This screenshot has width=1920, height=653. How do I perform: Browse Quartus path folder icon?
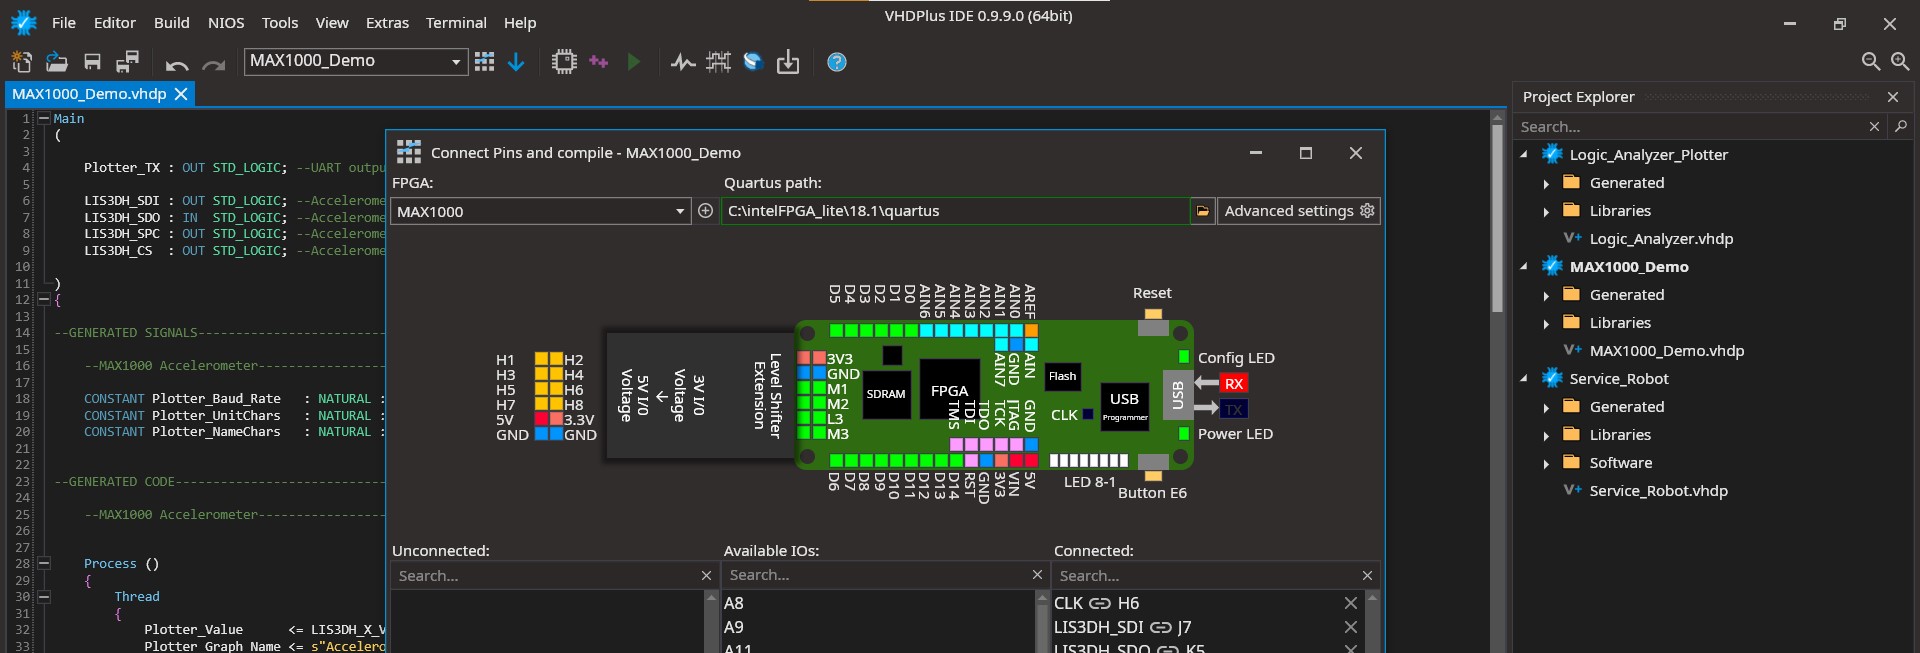pyautogui.click(x=1203, y=211)
